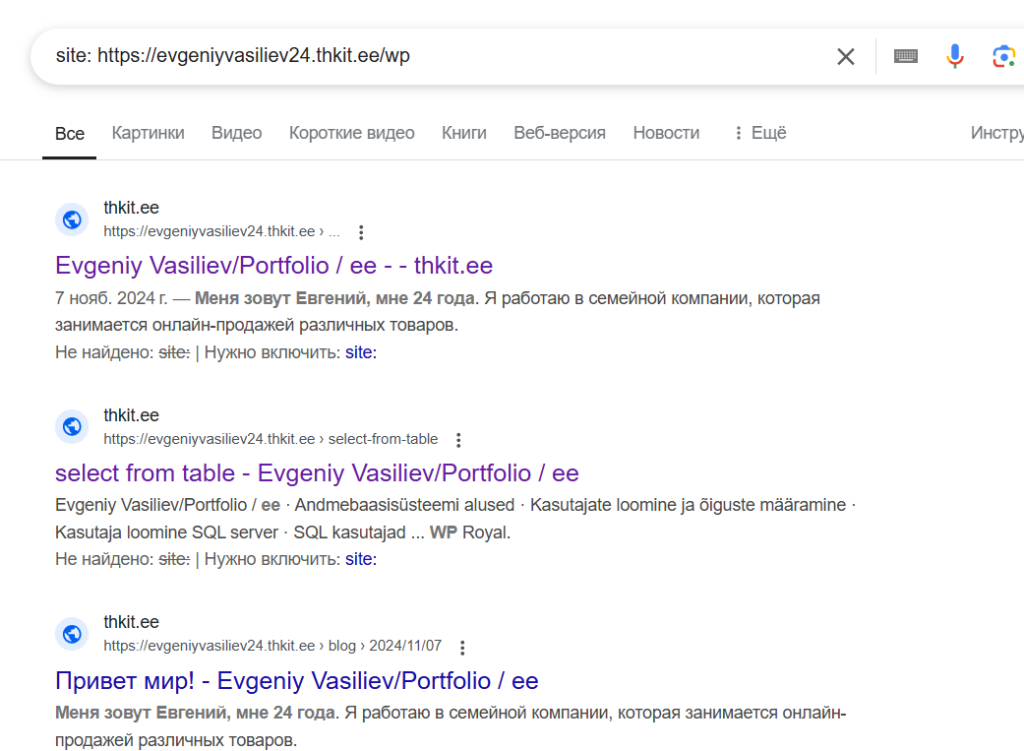The width and height of the screenshot is (1024, 751).
Task: Click the globe favicon of the blog result
Action: tap(72, 633)
